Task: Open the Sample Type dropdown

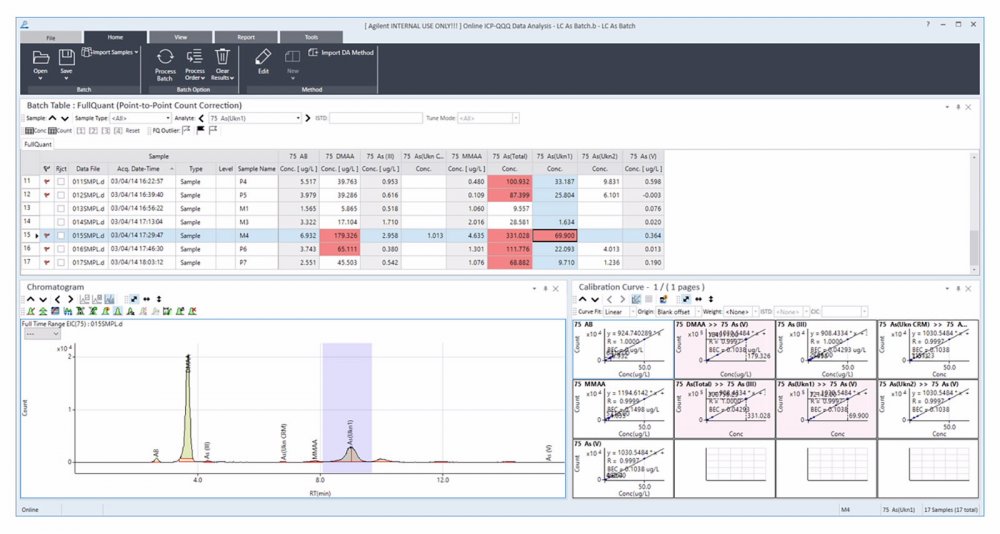Action: coord(141,118)
